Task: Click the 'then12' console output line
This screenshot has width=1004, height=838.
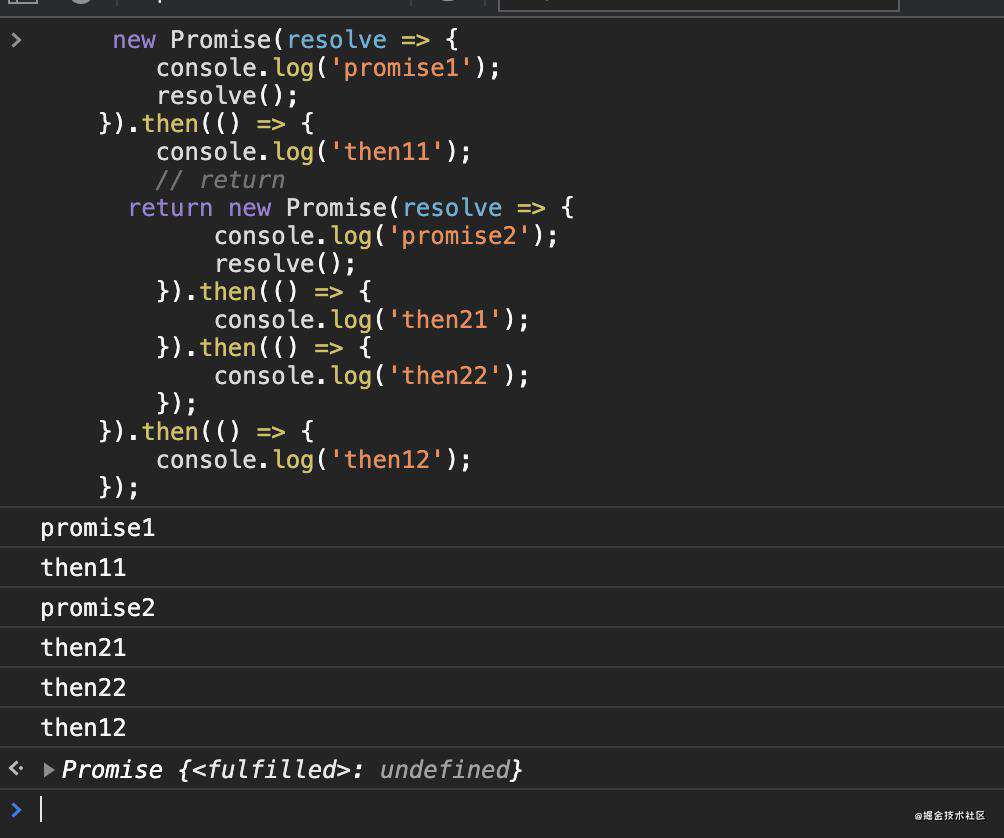Action: point(502,727)
